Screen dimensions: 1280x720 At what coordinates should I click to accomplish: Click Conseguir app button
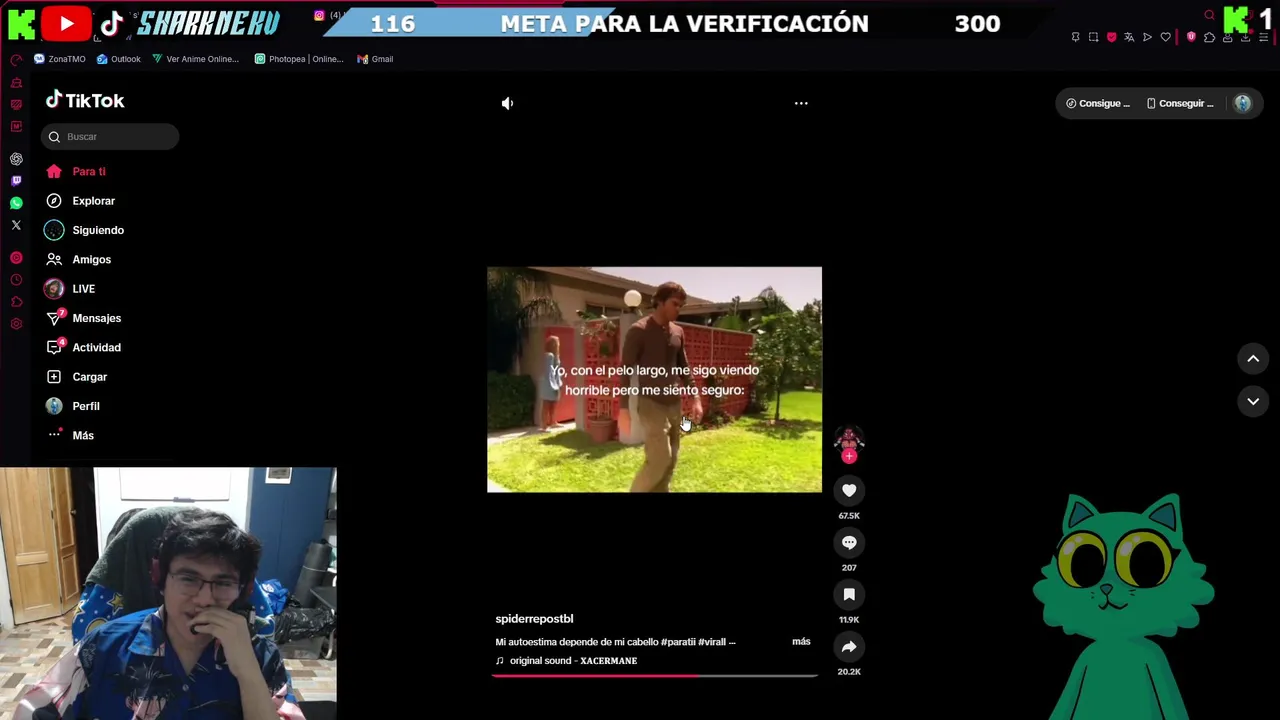tap(1180, 103)
